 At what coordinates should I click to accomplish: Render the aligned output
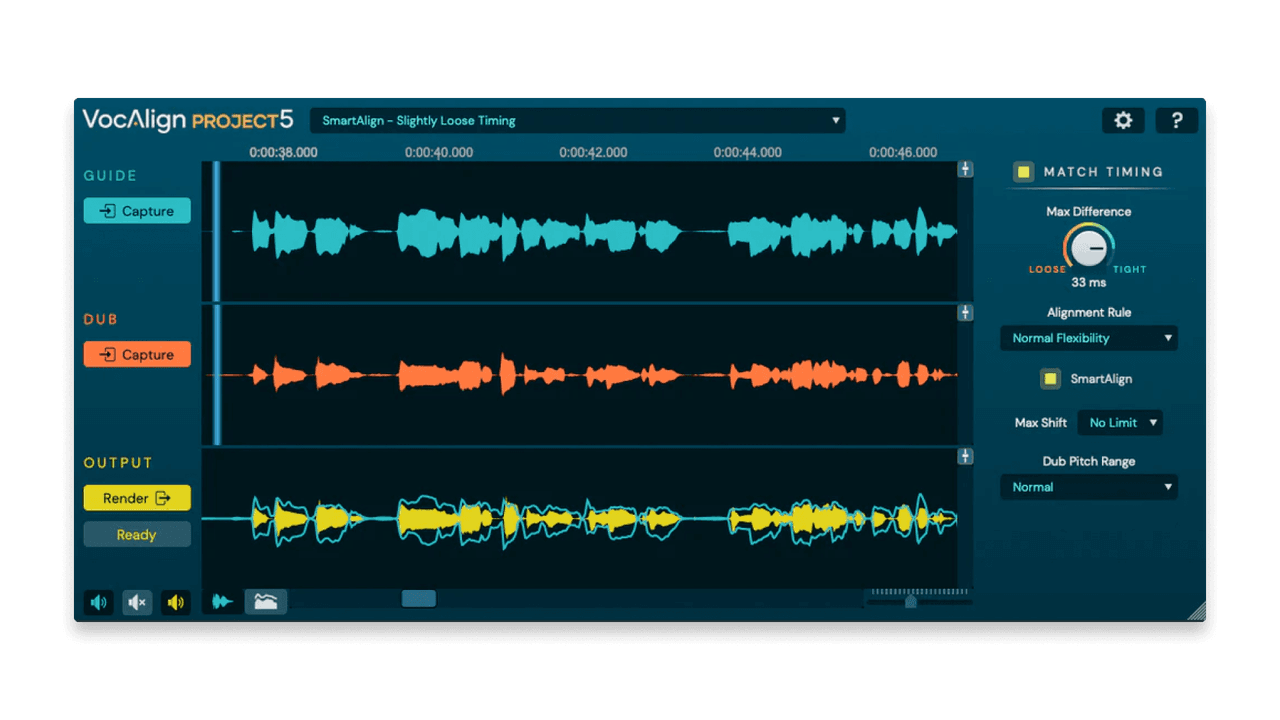(x=137, y=498)
